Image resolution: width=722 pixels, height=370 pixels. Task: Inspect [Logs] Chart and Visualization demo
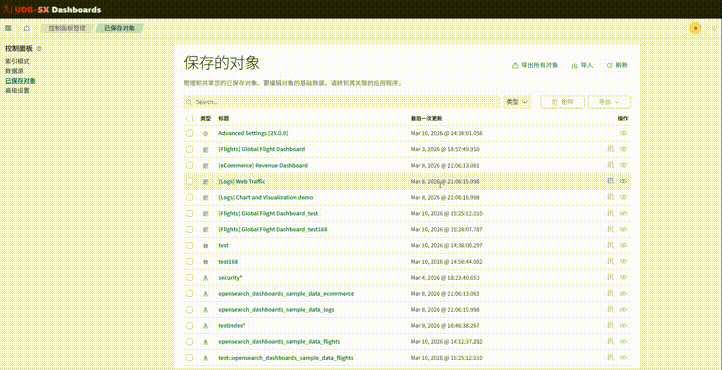coord(611,197)
